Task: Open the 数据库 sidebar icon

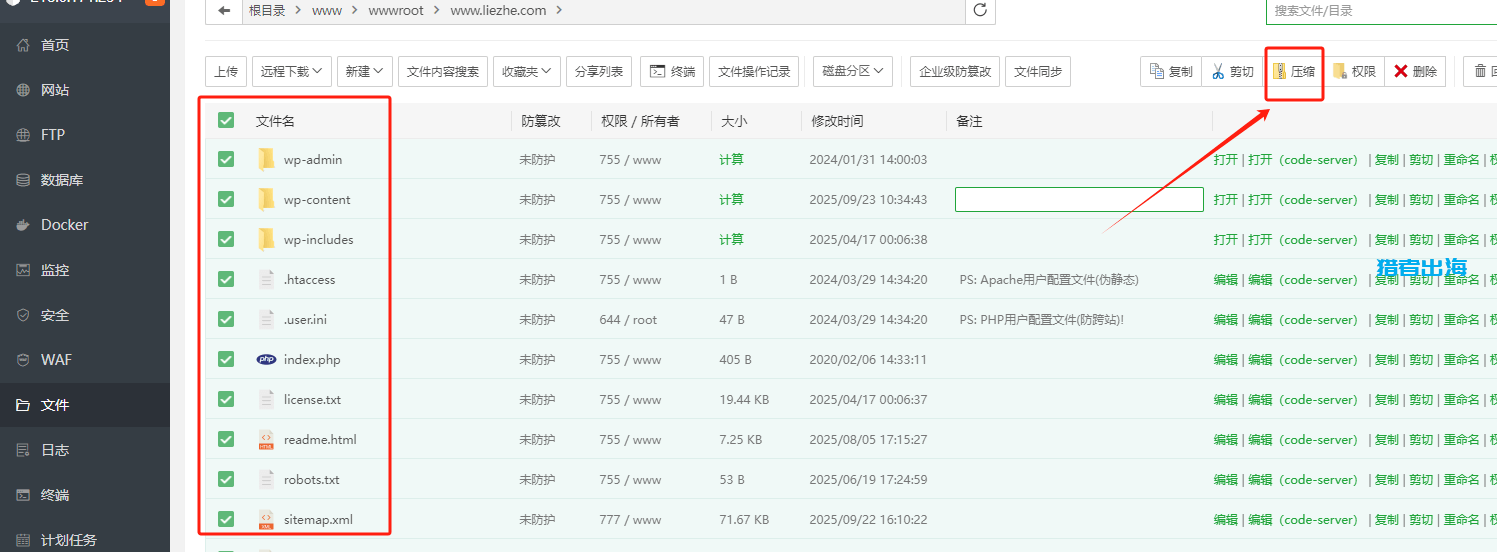Action: pos(24,180)
